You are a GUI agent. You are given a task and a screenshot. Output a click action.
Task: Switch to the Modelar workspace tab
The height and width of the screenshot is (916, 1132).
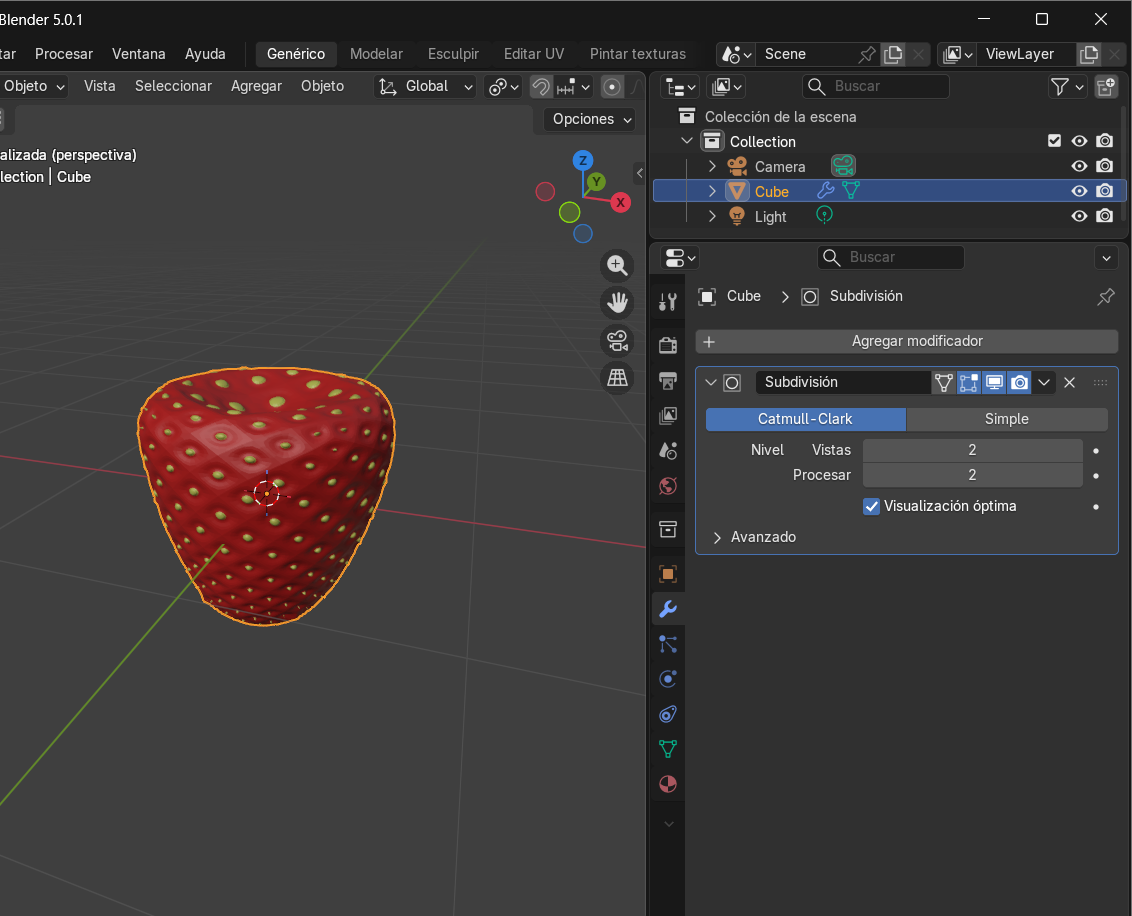click(x=376, y=54)
